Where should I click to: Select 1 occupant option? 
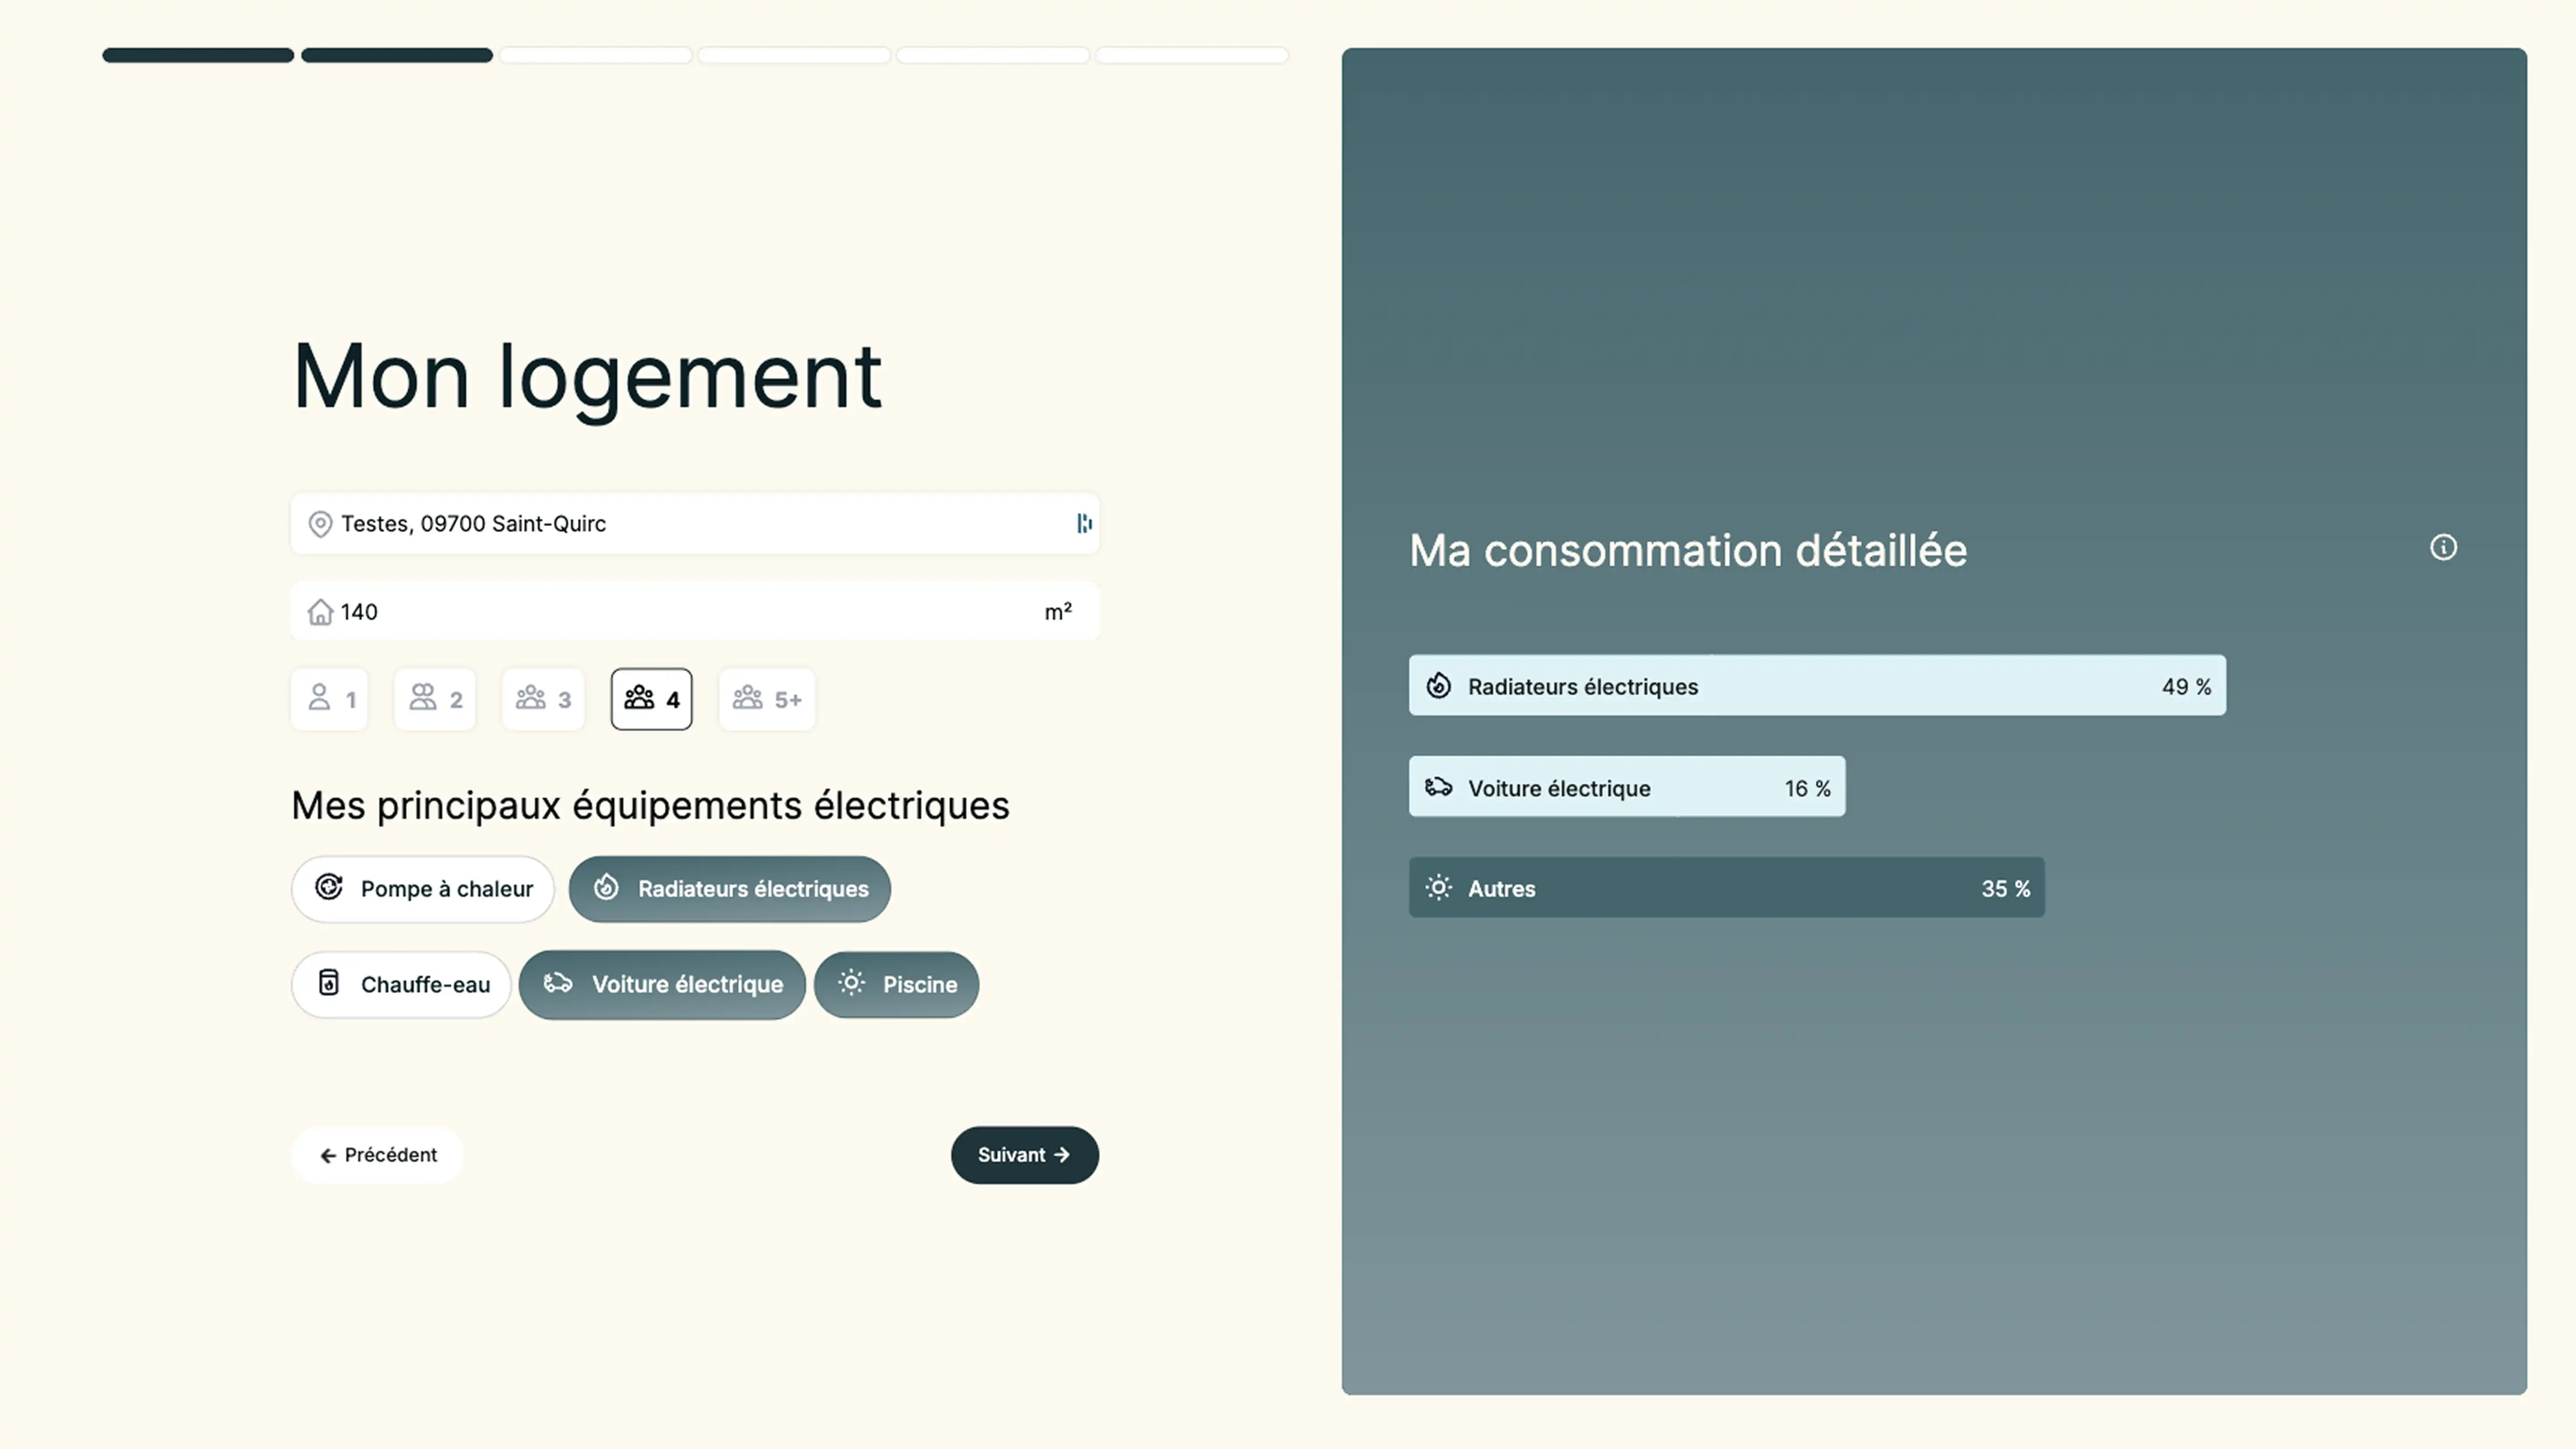[x=330, y=699]
